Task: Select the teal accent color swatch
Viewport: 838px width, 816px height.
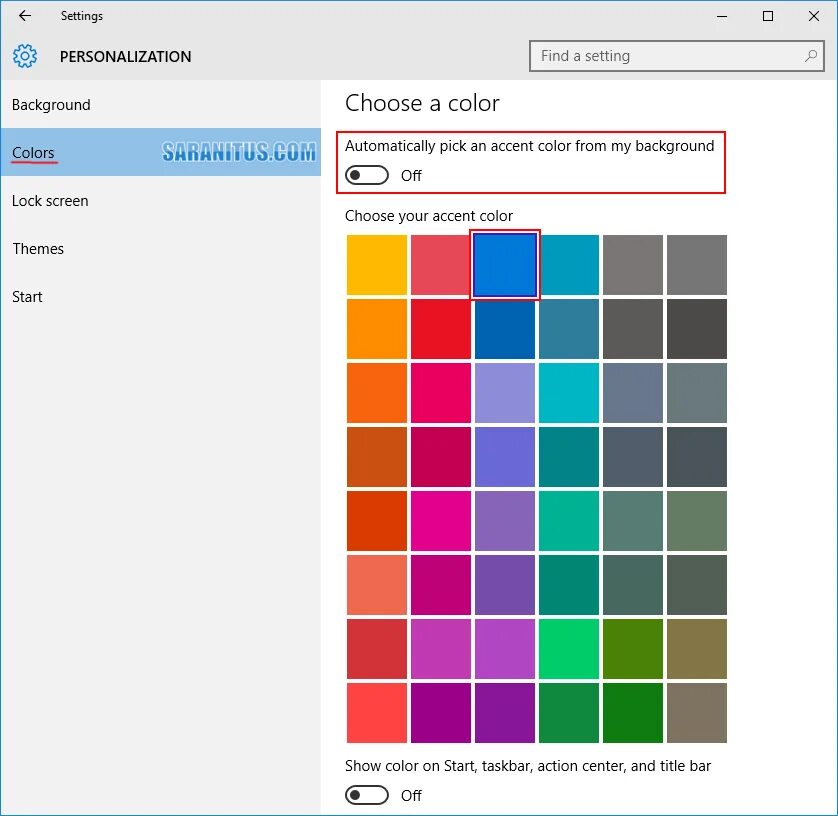Action: [568, 264]
